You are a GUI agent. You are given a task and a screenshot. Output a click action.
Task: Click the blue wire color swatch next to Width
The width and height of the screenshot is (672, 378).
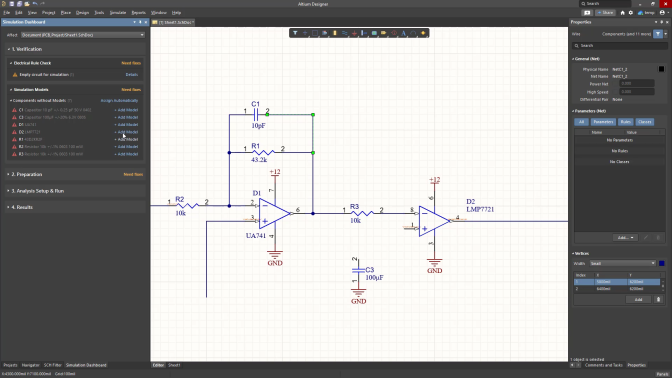click(x=662, y=263)
